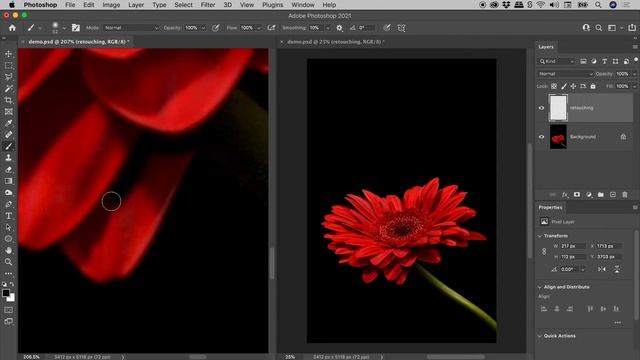Open brush Opacity slider dropdown

pyautogui.click(x=203, y=28)
